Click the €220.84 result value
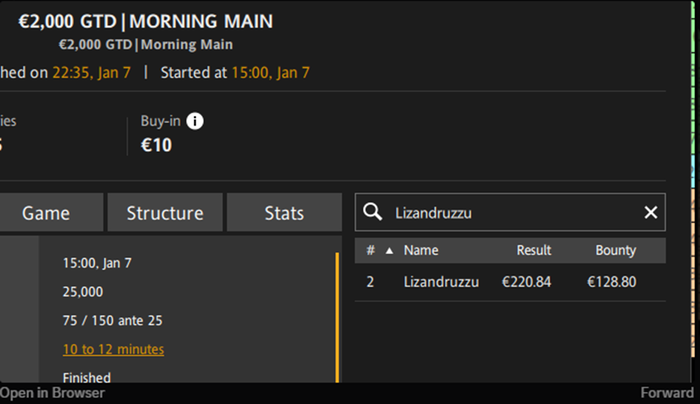700x404 pixels. (526, 282)
